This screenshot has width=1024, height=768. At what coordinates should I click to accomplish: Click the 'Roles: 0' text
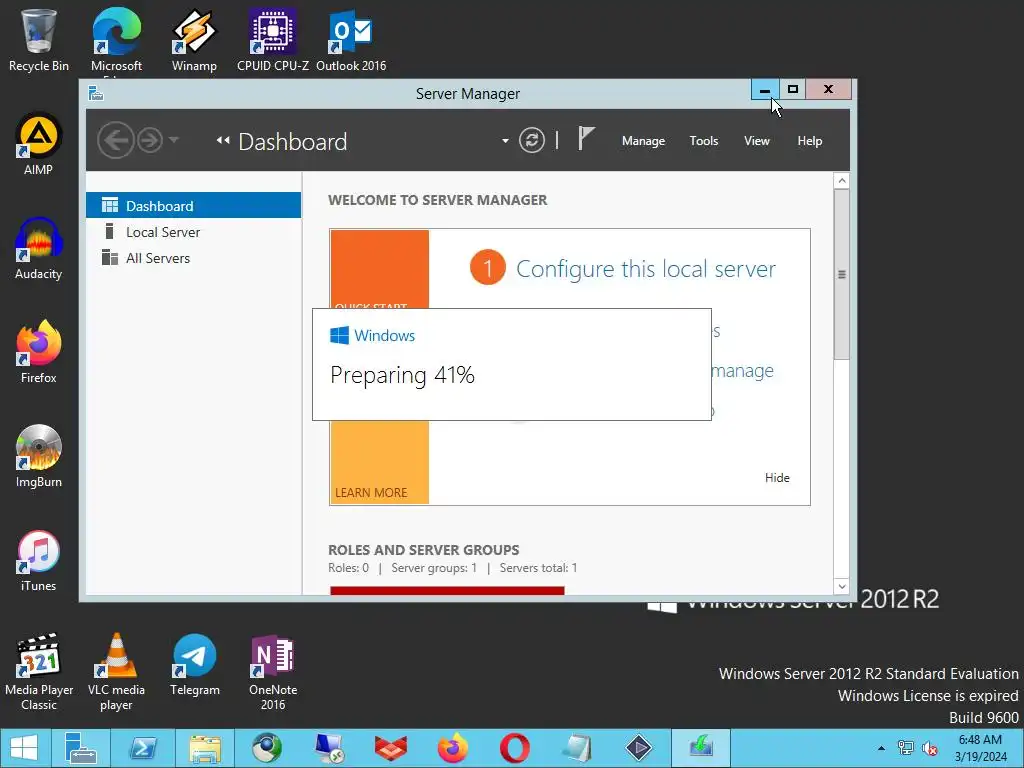click(348, 568)
